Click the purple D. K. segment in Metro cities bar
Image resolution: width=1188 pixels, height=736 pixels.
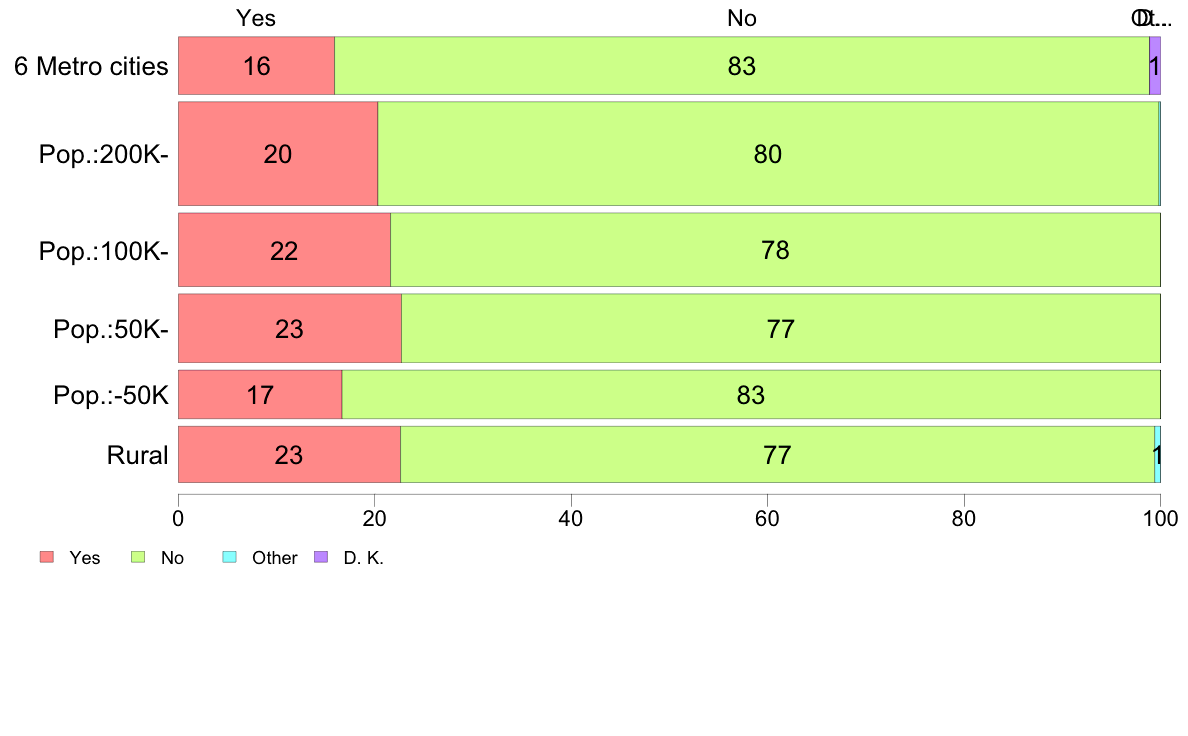1155,66
